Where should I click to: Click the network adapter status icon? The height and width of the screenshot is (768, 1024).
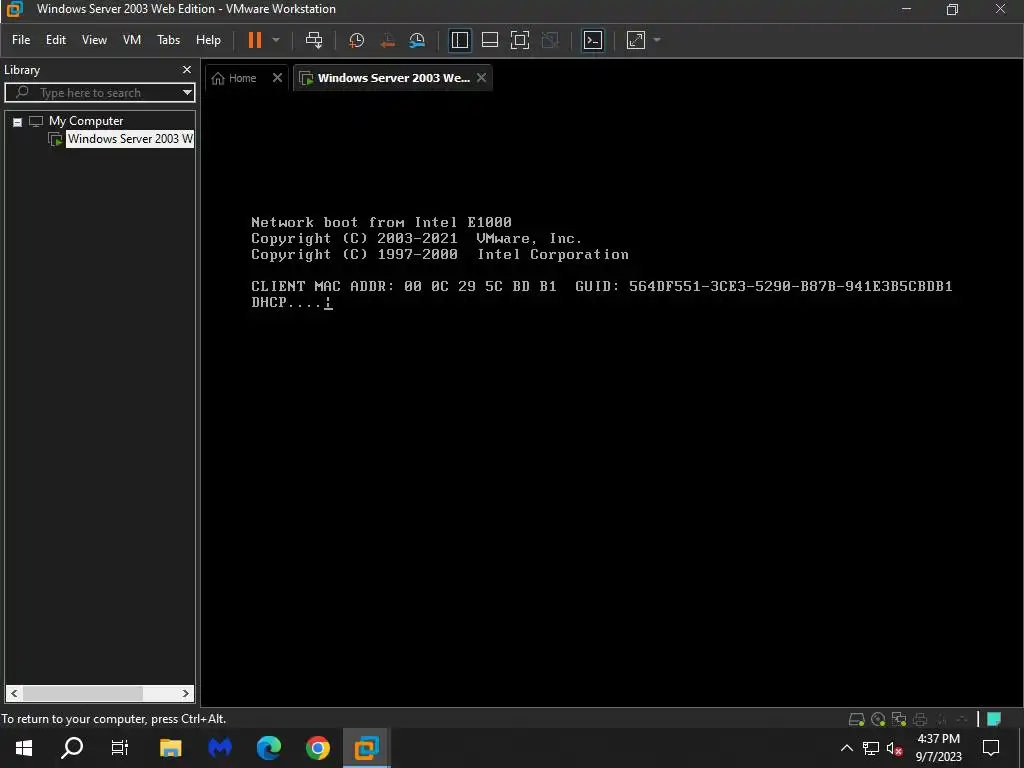pyautogui.click(x=899, y=720)
